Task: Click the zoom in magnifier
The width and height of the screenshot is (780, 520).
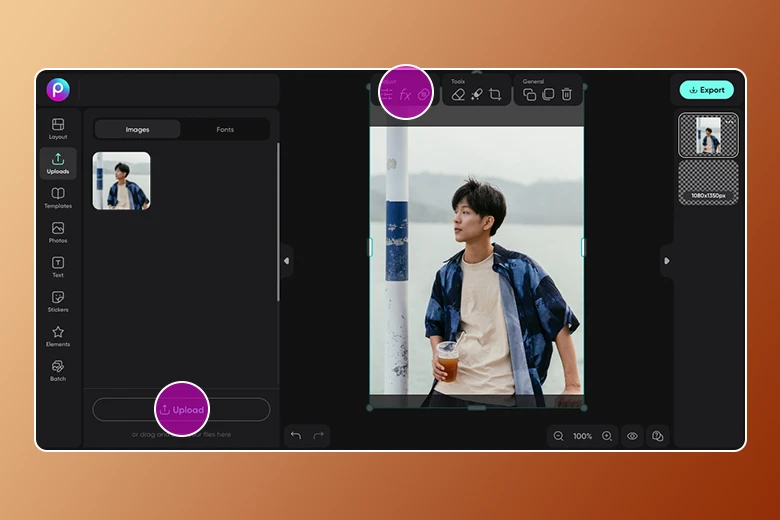Action: pyautogui.click(x=607, y=436)
